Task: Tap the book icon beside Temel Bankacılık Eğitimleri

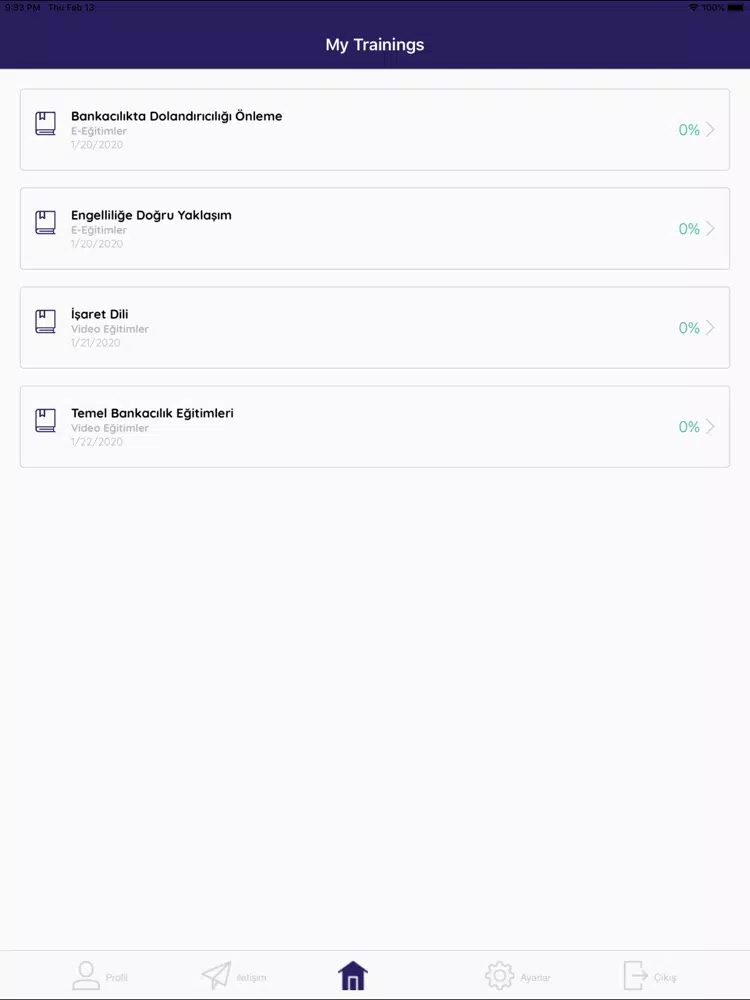Action: tap(45, 420)
